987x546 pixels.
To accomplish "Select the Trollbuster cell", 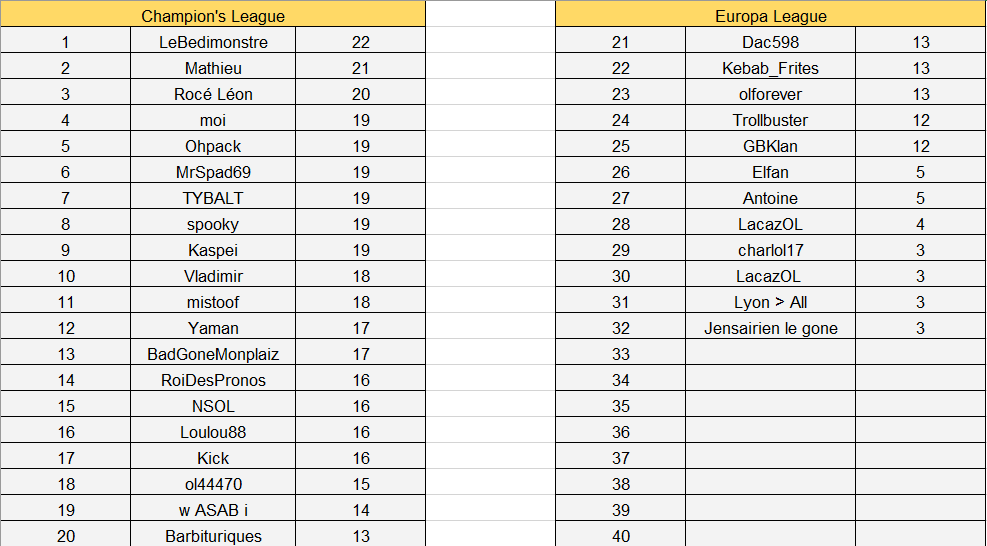I will (x=771, y=120).
